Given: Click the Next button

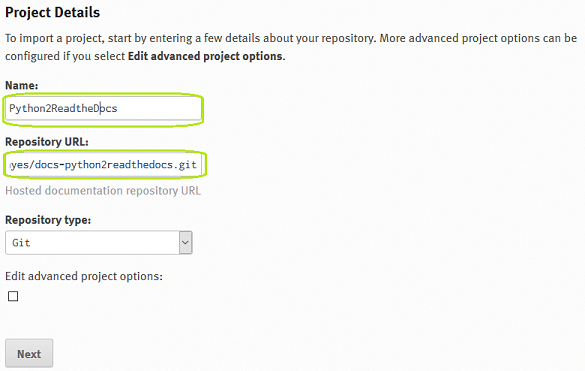Looking at the screenshot, I should point(29,353).
